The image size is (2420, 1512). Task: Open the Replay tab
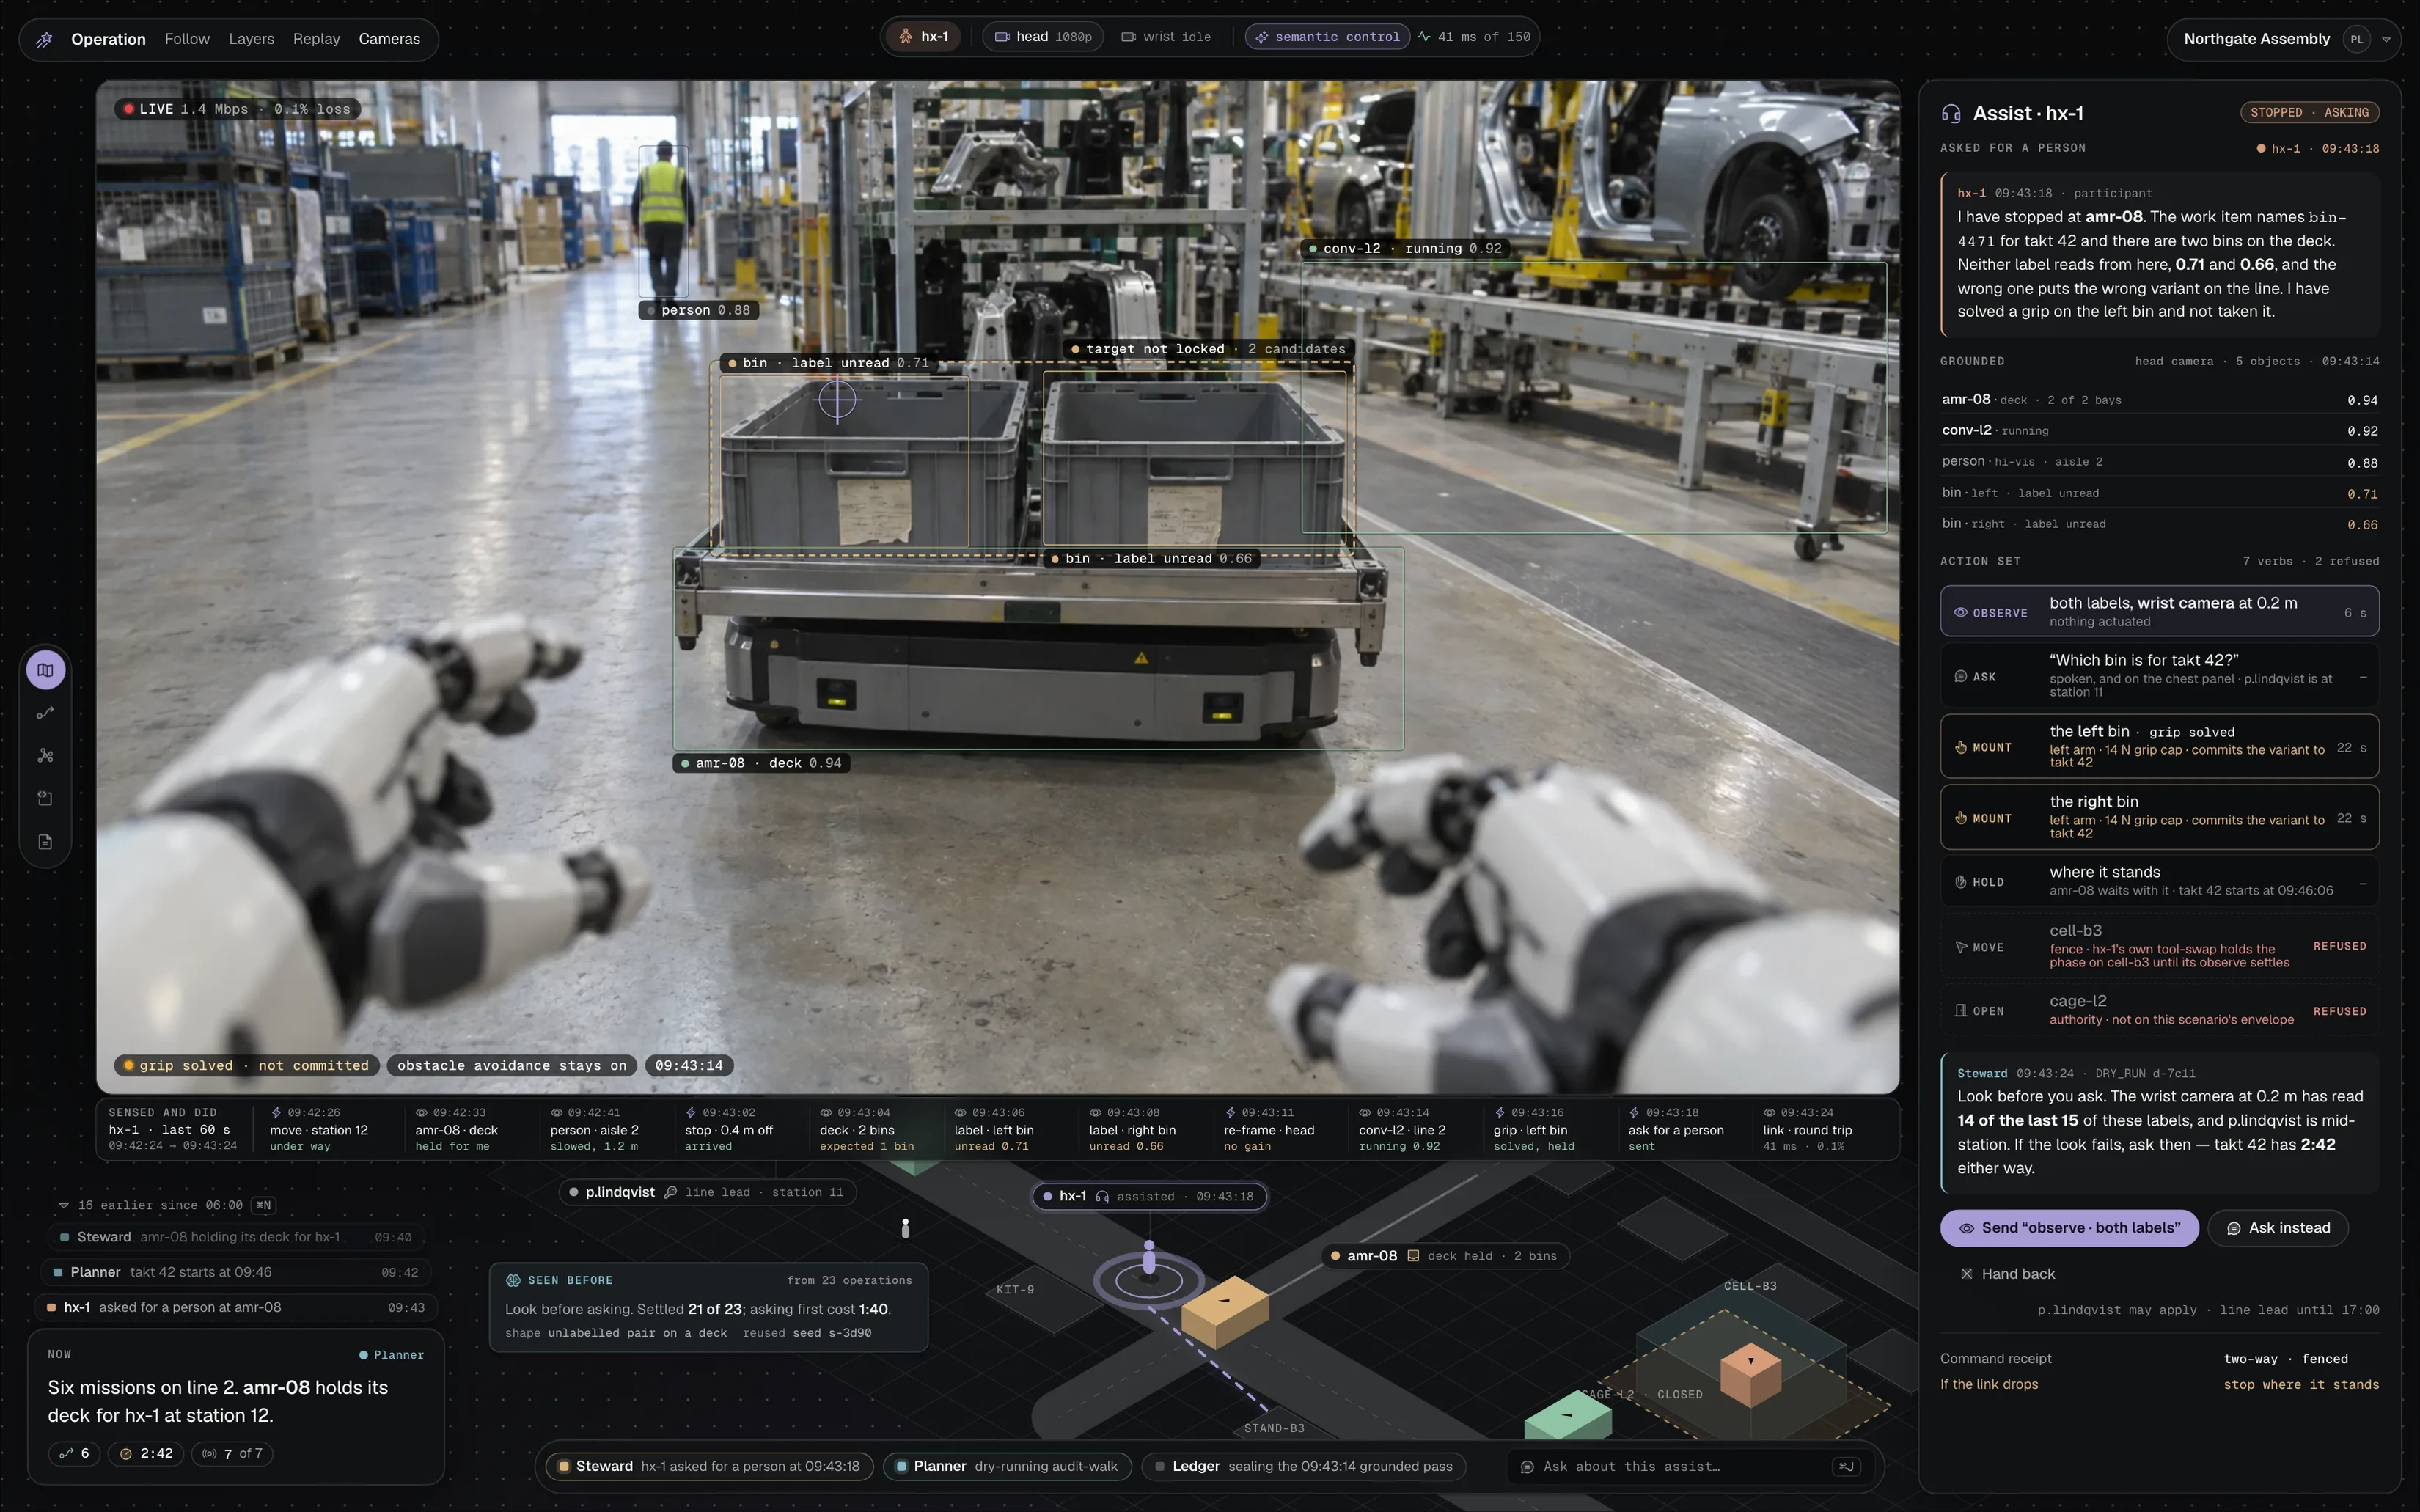tap(316, 39)
